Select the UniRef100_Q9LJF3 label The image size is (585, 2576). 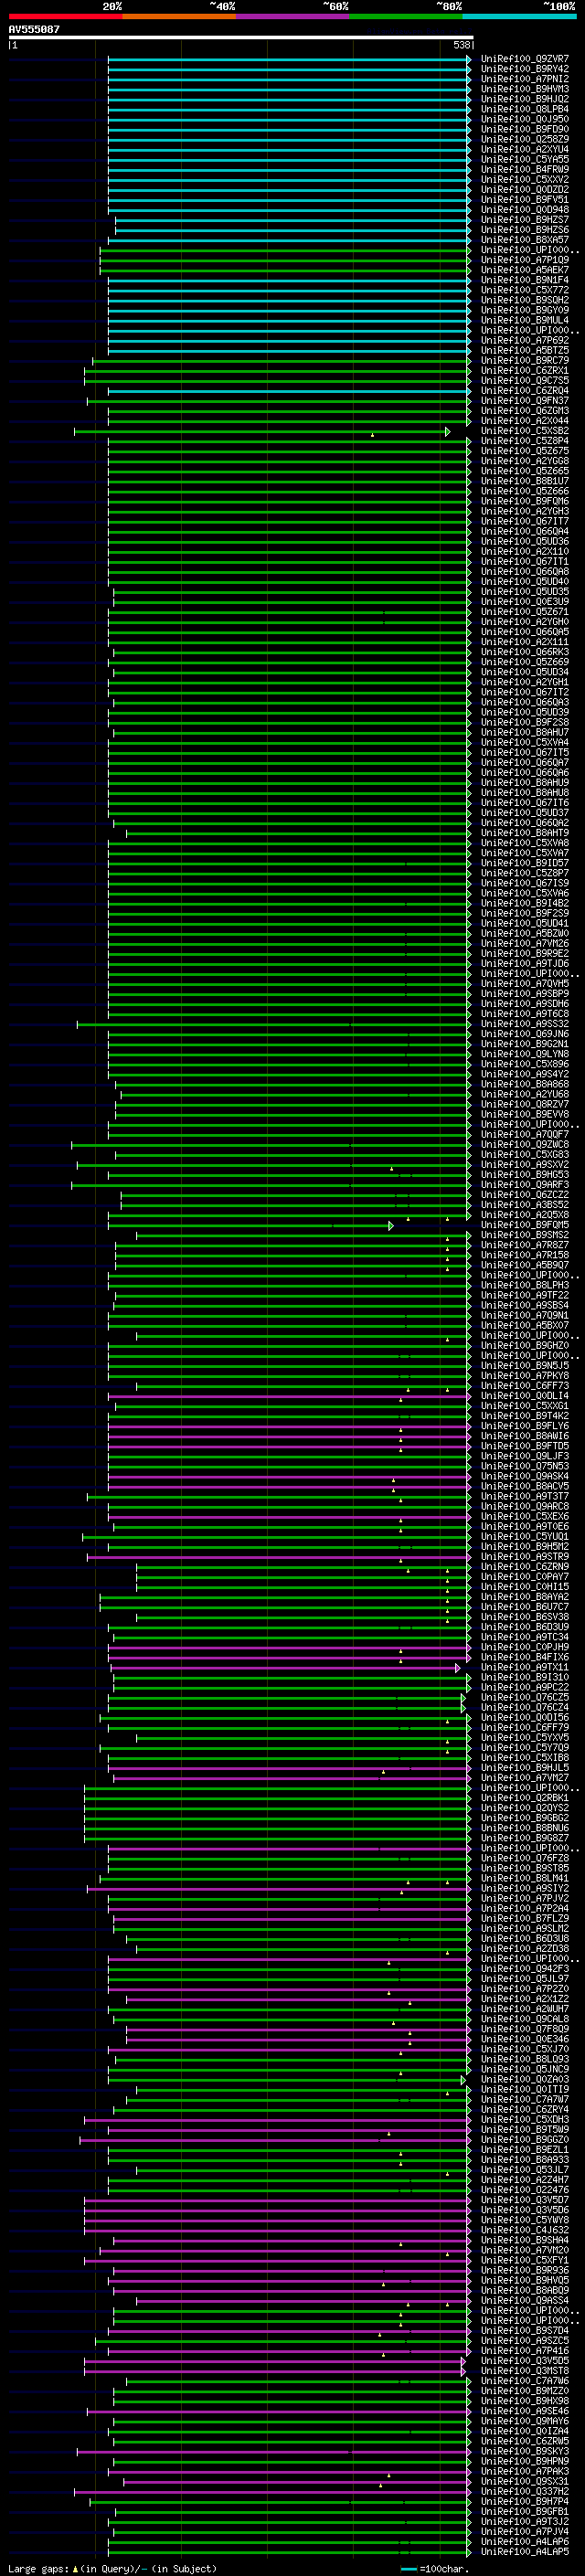[x=525, y=1456]
